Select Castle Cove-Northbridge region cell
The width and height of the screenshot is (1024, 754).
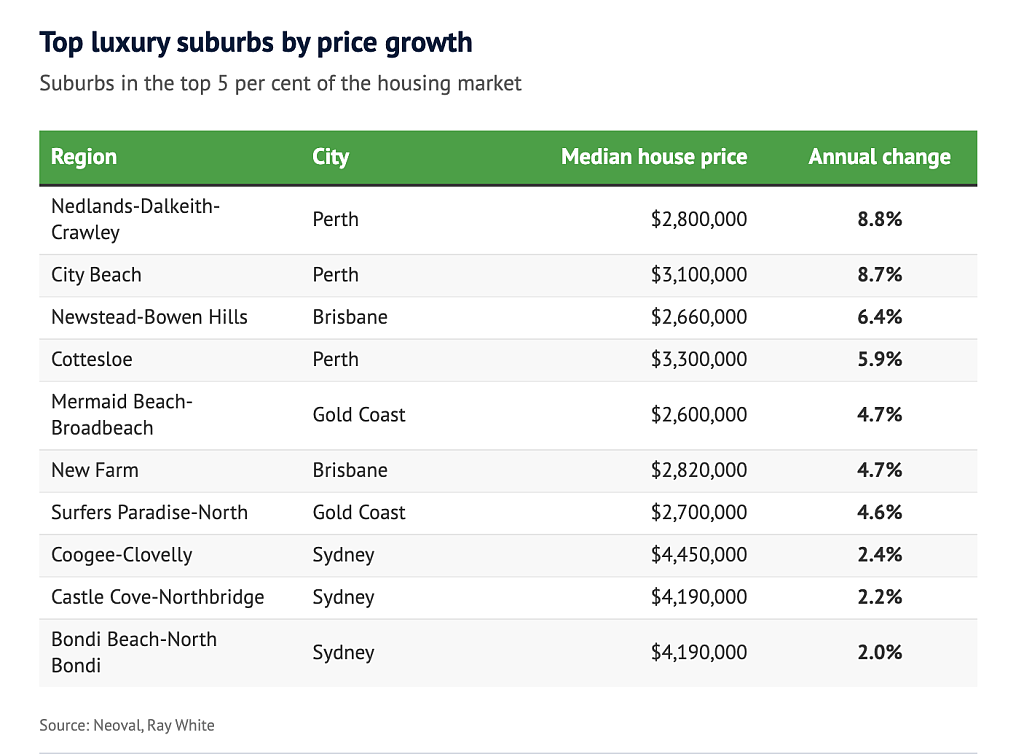(157, 597)
